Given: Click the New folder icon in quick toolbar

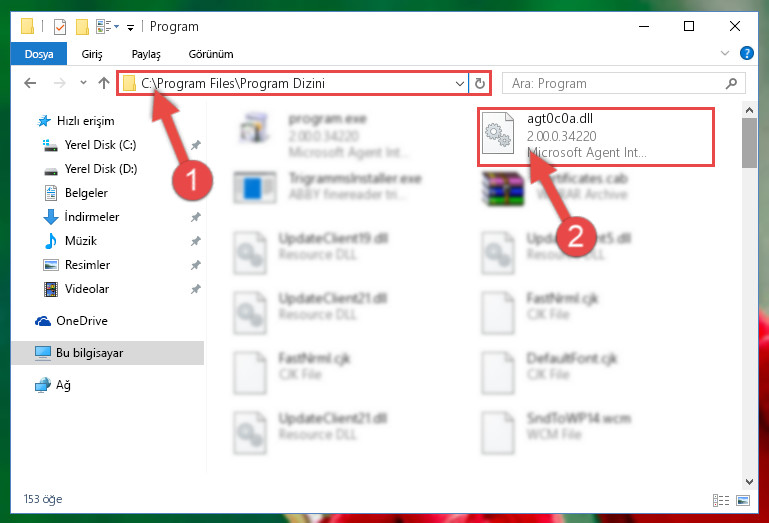Looking at the screenshot, I should (82, 26).
